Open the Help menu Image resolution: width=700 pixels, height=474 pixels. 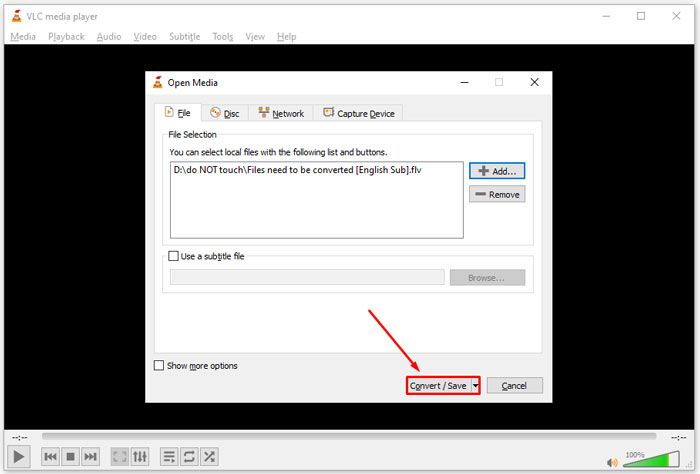[x=286, y=37]
